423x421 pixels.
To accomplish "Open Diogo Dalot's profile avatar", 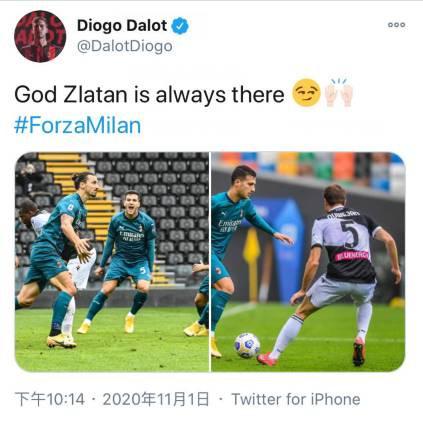I will pyautogui.click(x=40, y=36).
